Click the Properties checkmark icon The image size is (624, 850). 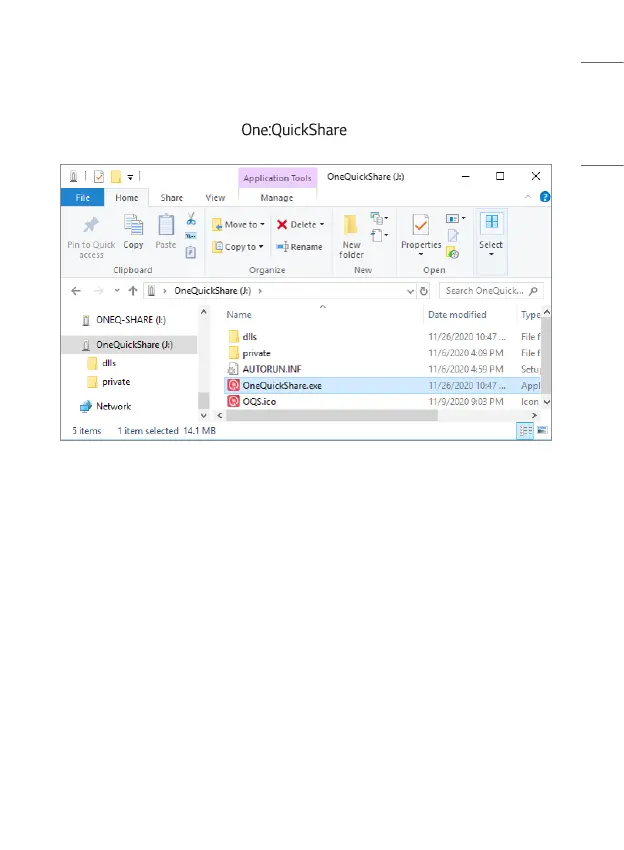pos(421,225)
